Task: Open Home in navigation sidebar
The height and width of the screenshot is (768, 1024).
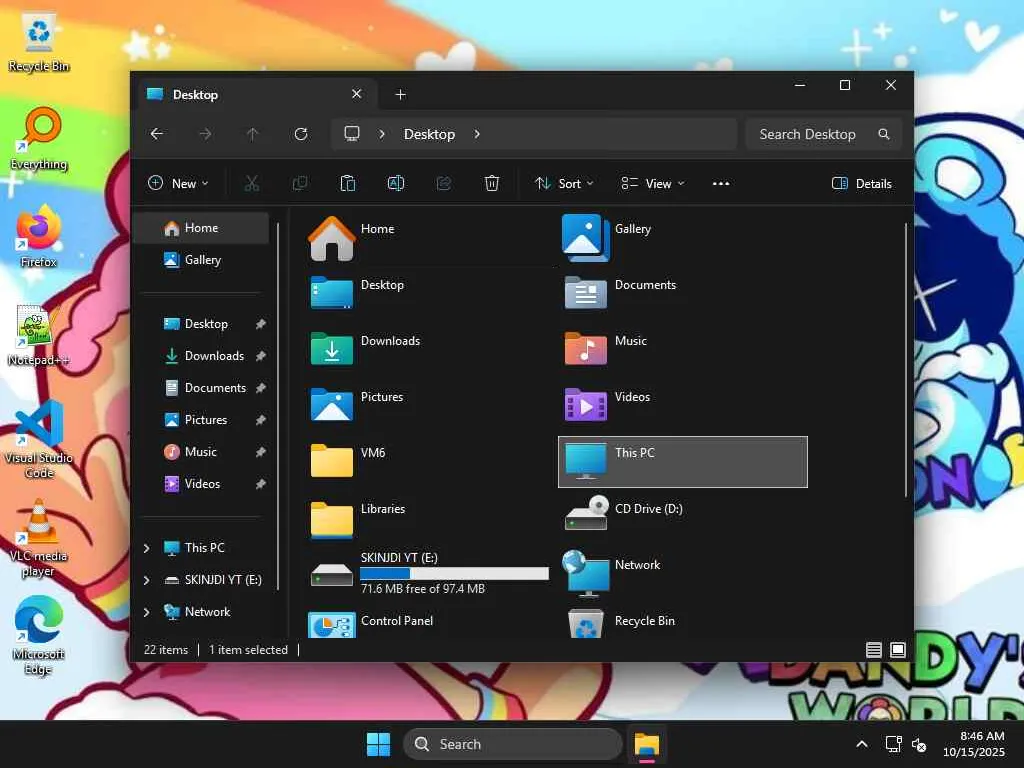Action: click(200, 228)
